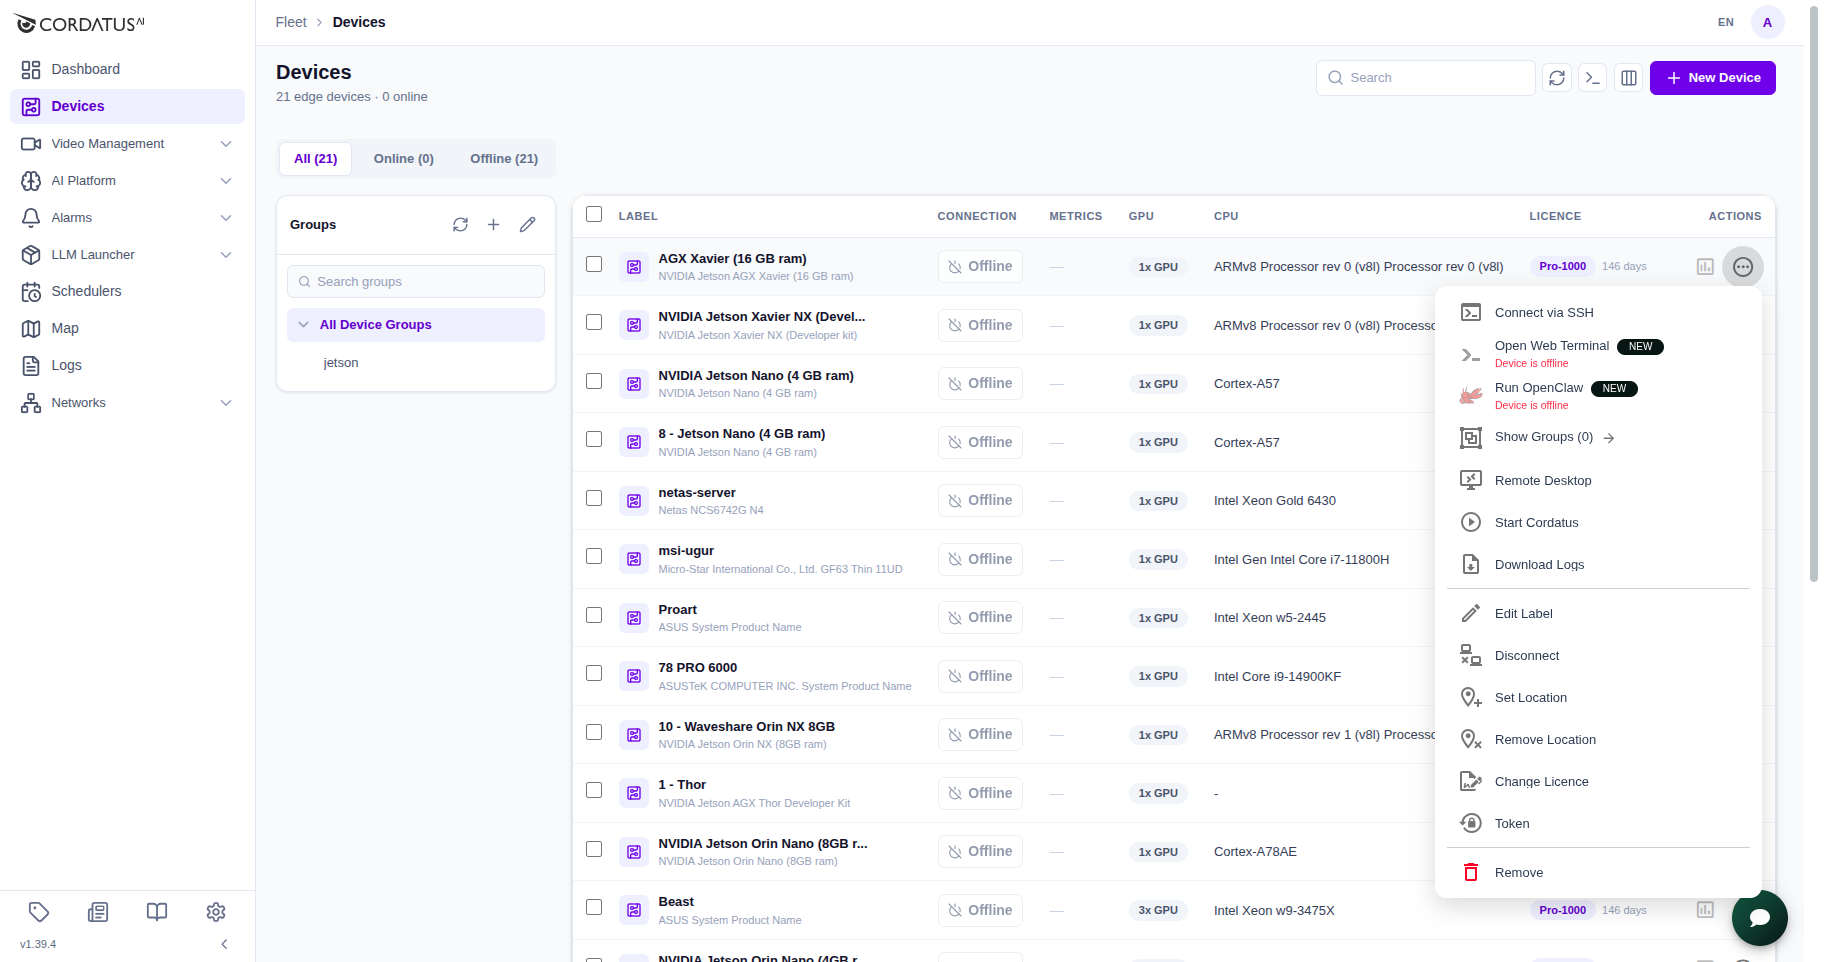The height and width of the screenshot is (962, 1824).
Task: Click the device icon for 78 PRO 6000
Action: (634, 676)
